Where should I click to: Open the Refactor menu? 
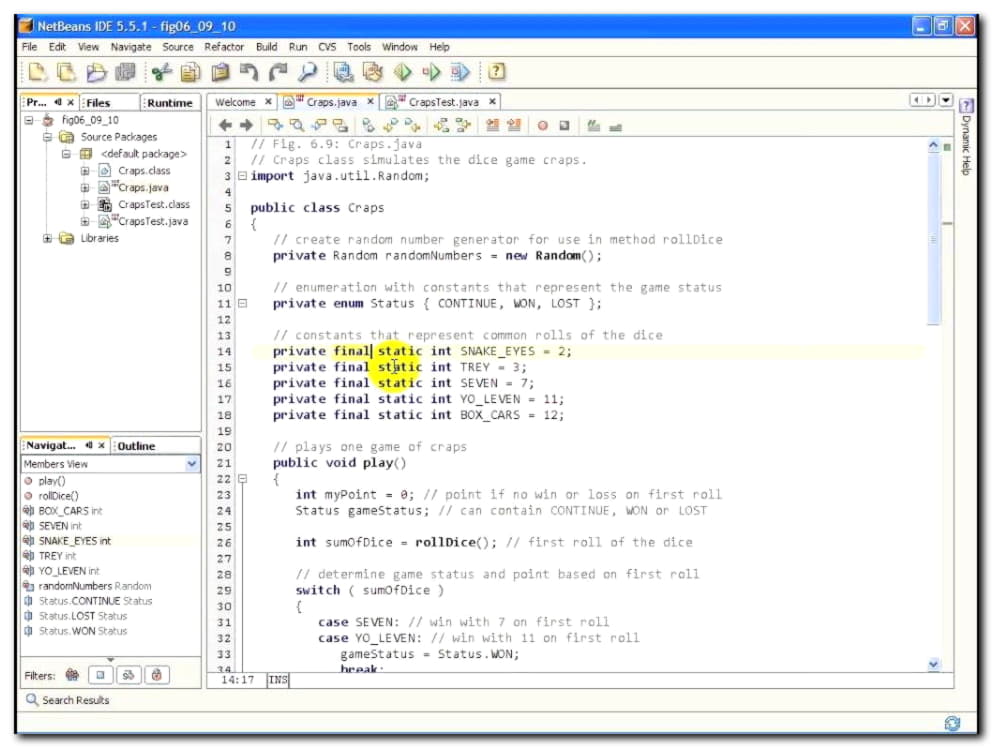tap(224, 47)
